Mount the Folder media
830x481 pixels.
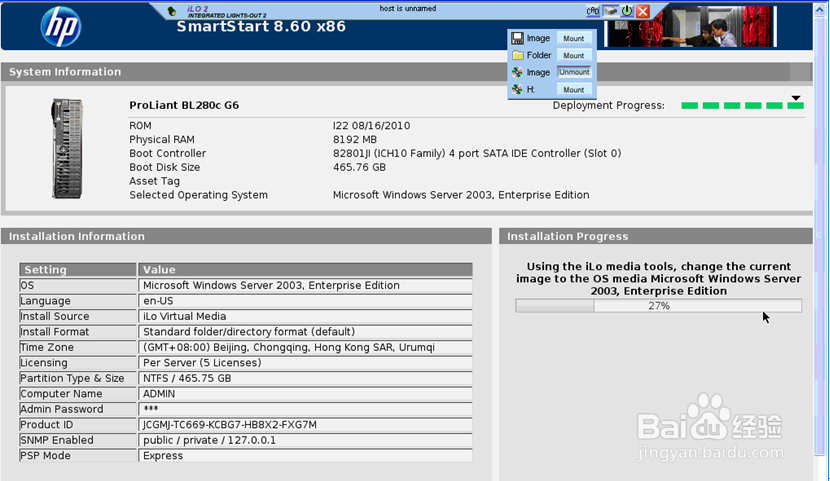click(574, 55)
